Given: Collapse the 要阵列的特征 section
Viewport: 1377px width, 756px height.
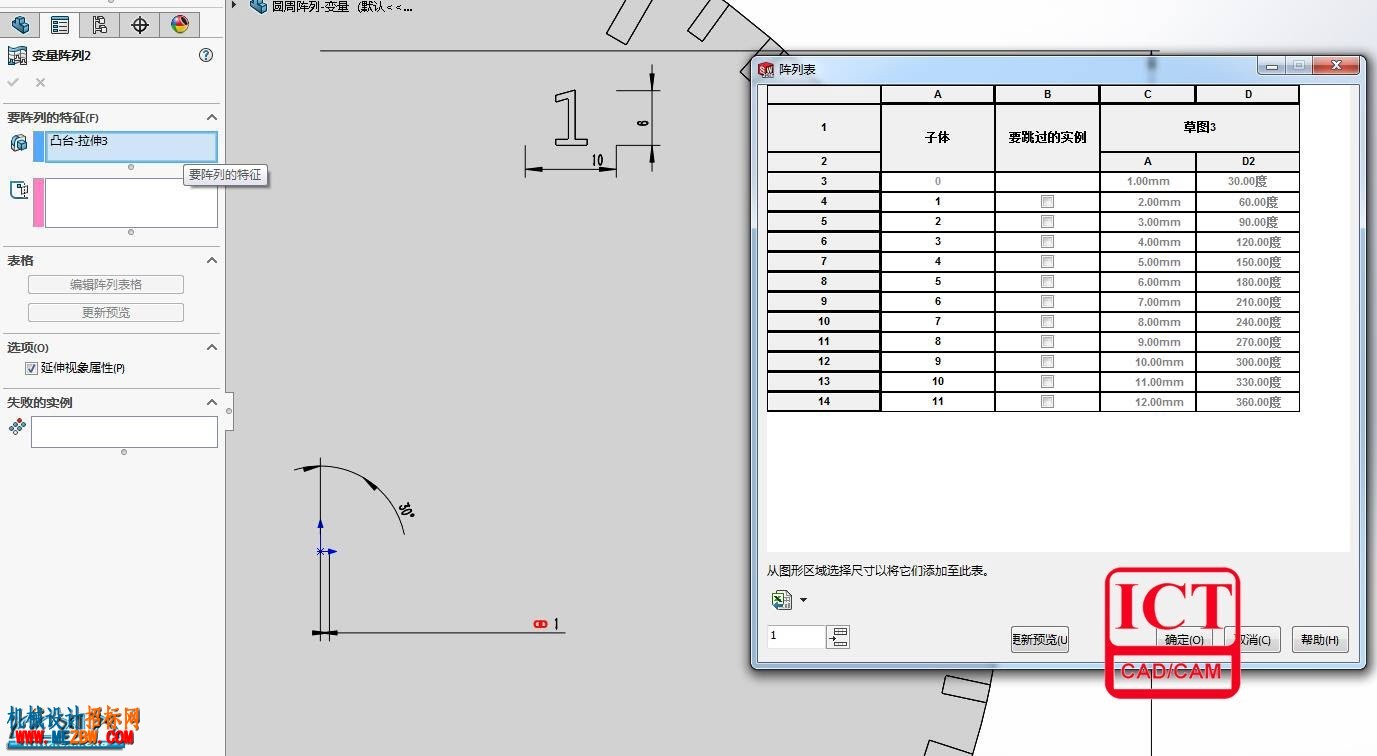Looking at the screenshot, I should pos(211,117).
